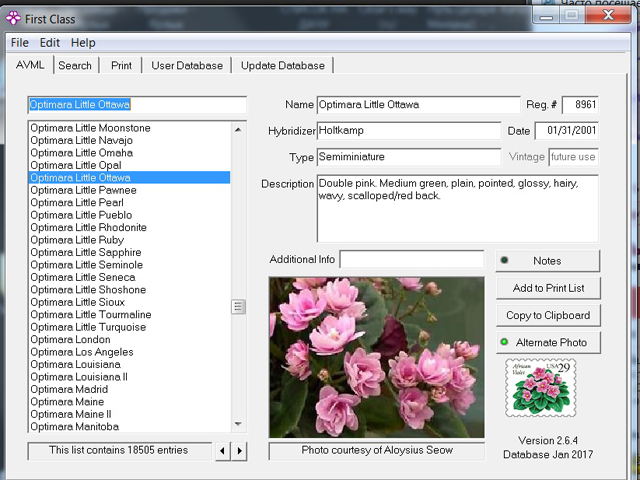Viewport: 640px width, 480px height.
Task: Select Optimara Little Seminole
Action: (x=130, y=265)
